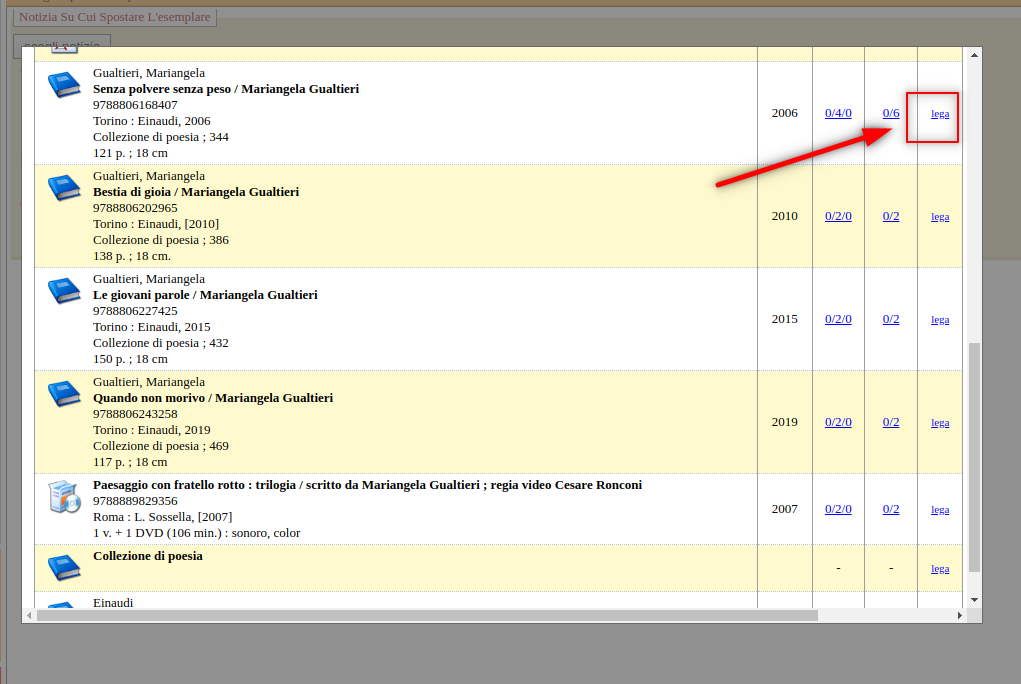Viewport: 1021px width, 684px height.
Task: Click book icon for Le giovani parole
Action: point(64,292)
